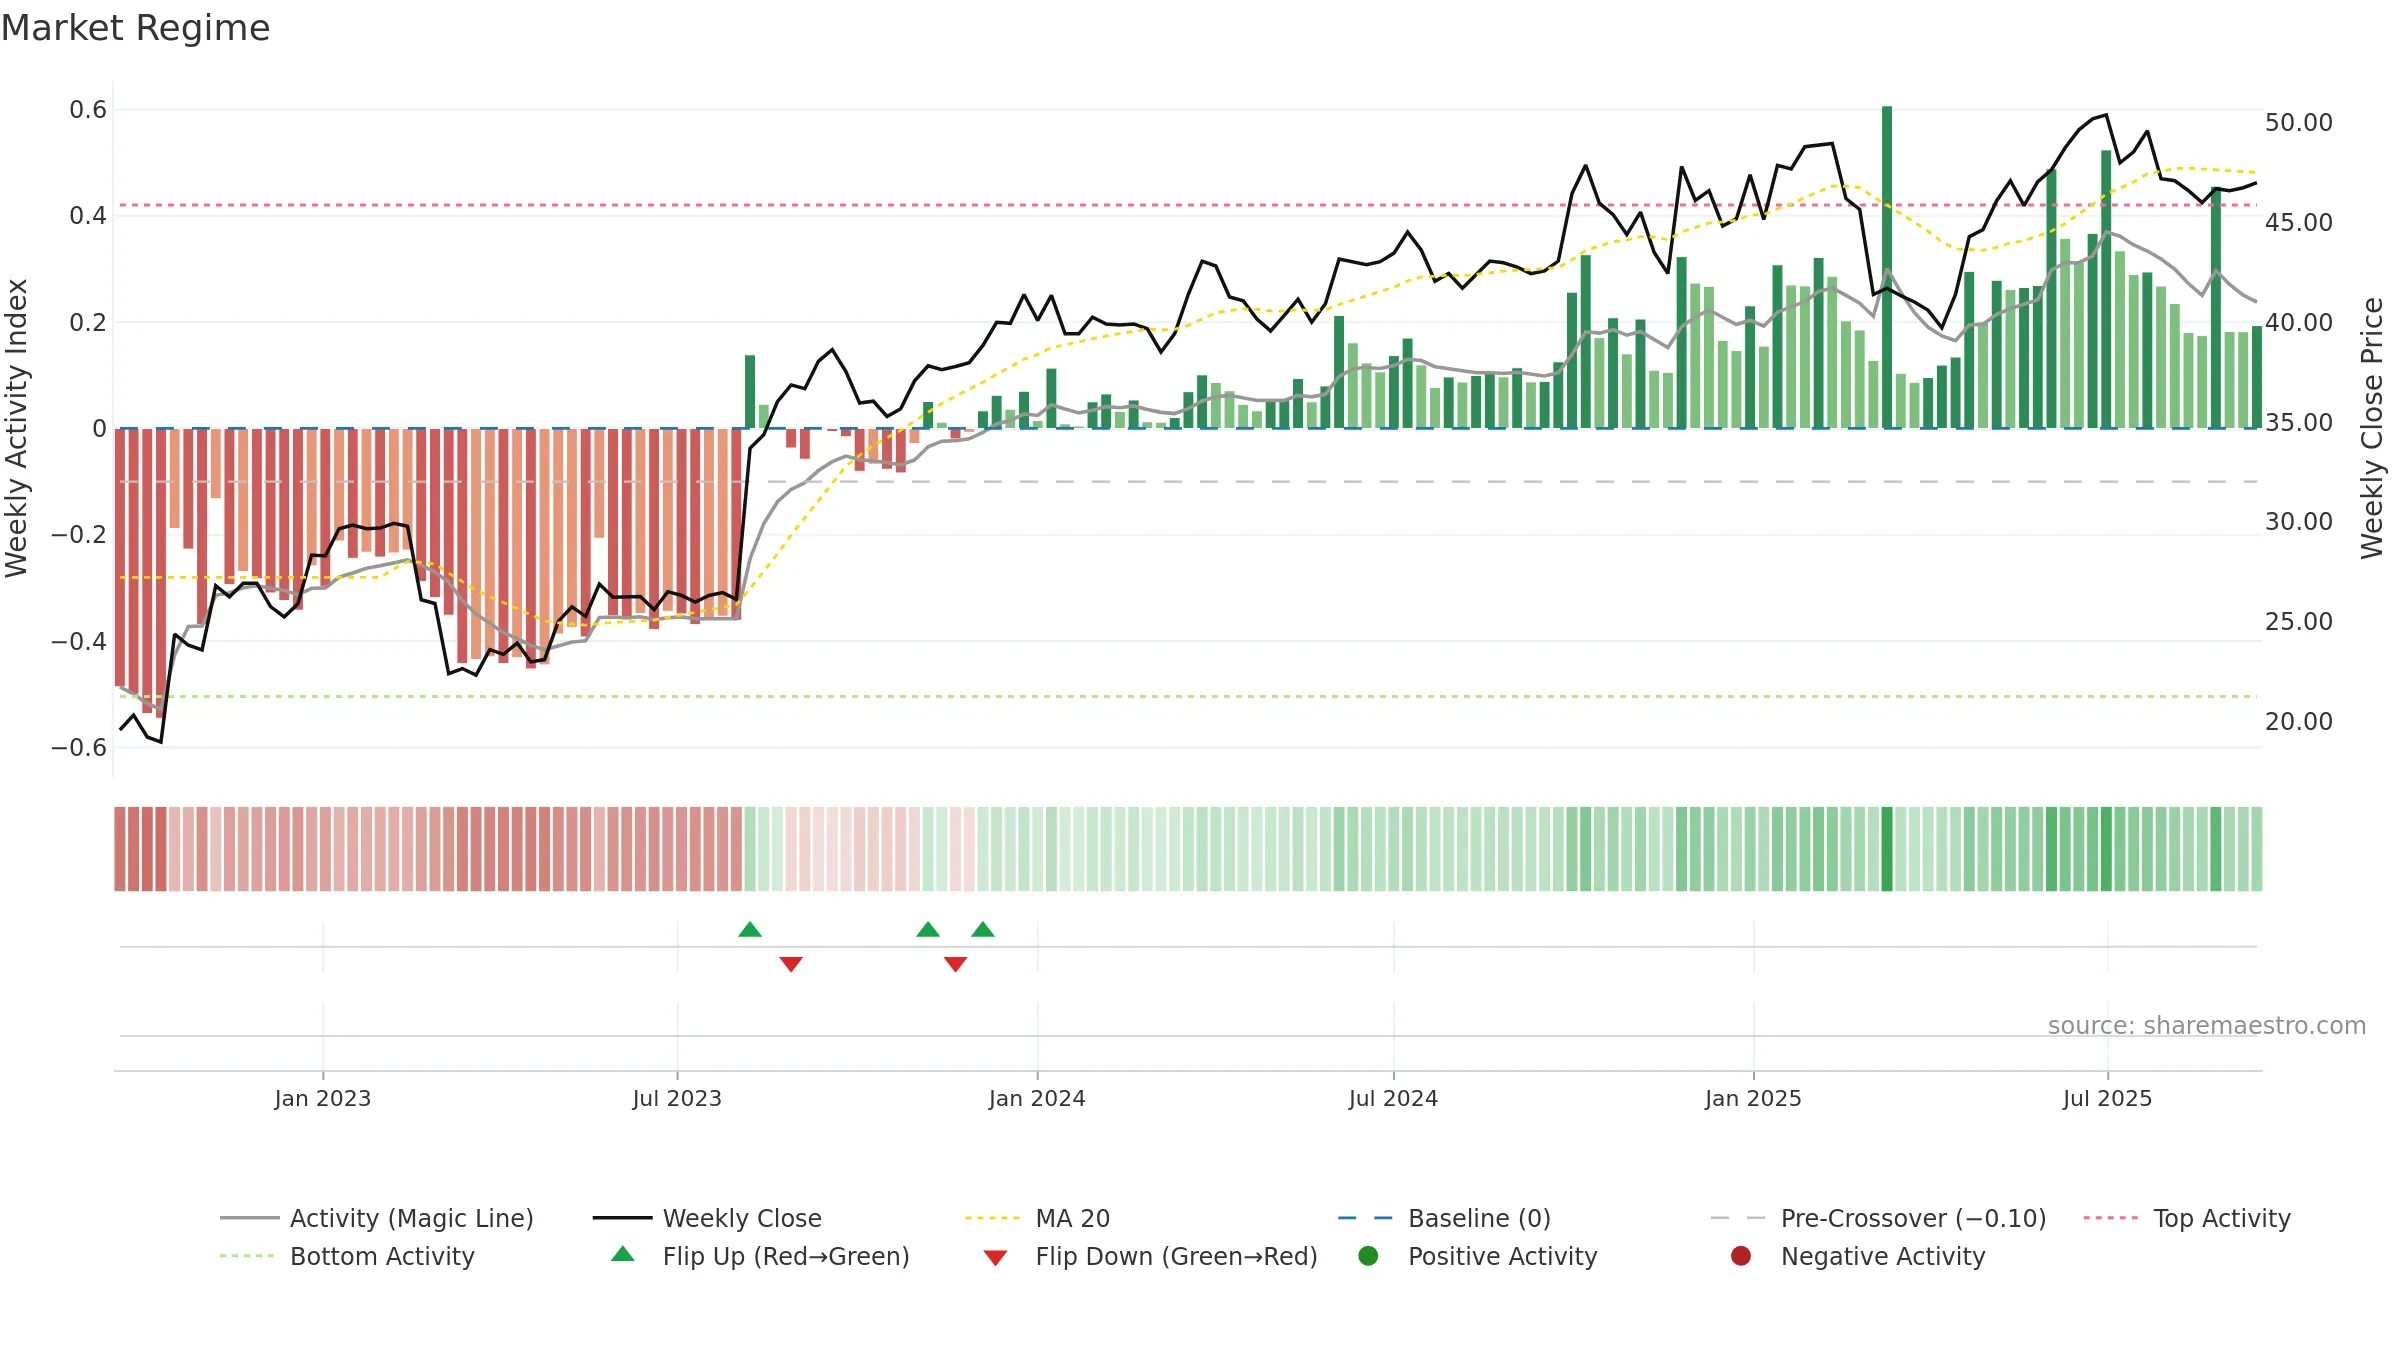Click the Weekly Close Price axis title
Screen dimensions: 2400x1350
pyautogui.click(x=2372, y=428)
